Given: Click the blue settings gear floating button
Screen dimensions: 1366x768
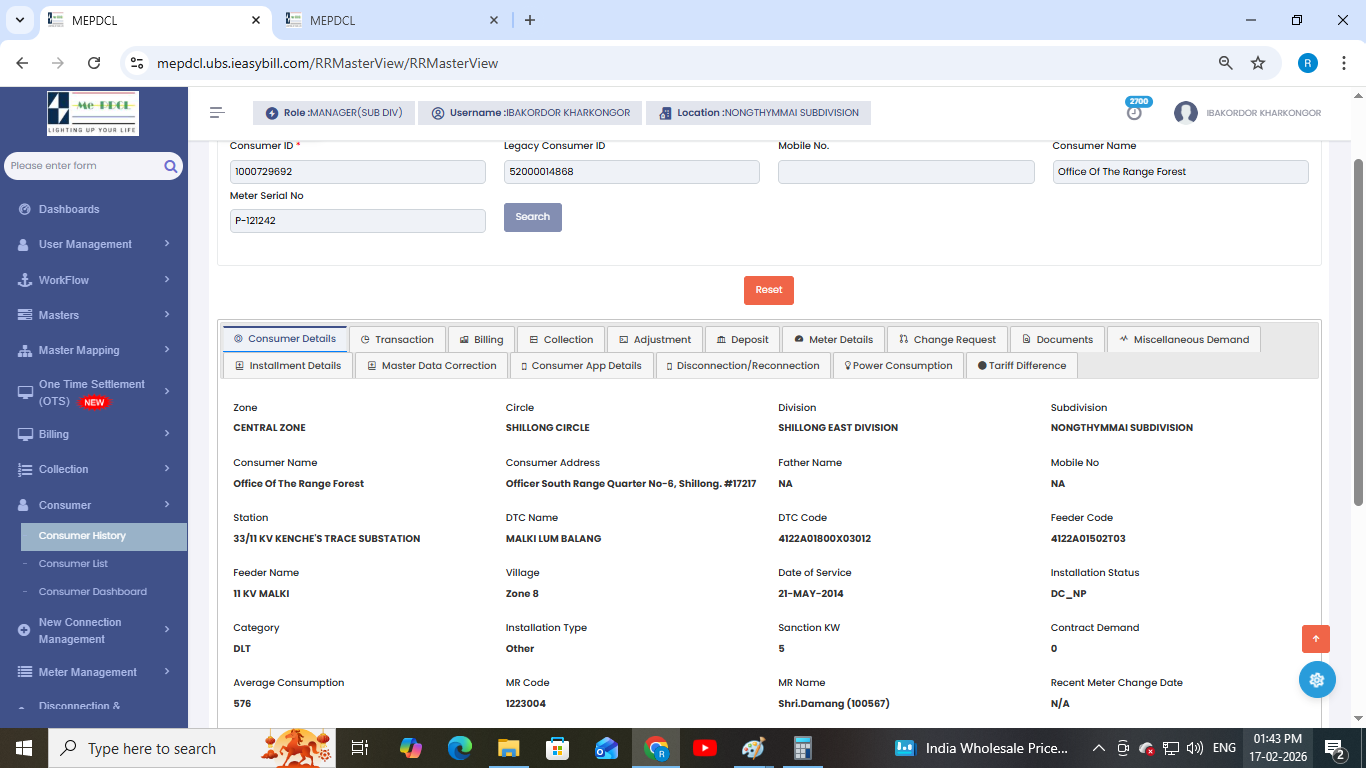Looking at the screenshot, I should 1316,680.
